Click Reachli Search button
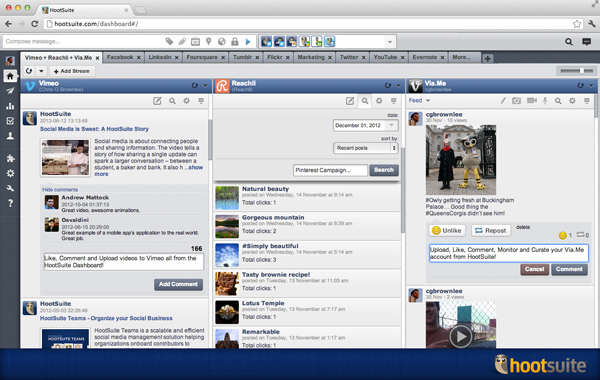The height and width of the screenshot is (380, 600). 384,170
